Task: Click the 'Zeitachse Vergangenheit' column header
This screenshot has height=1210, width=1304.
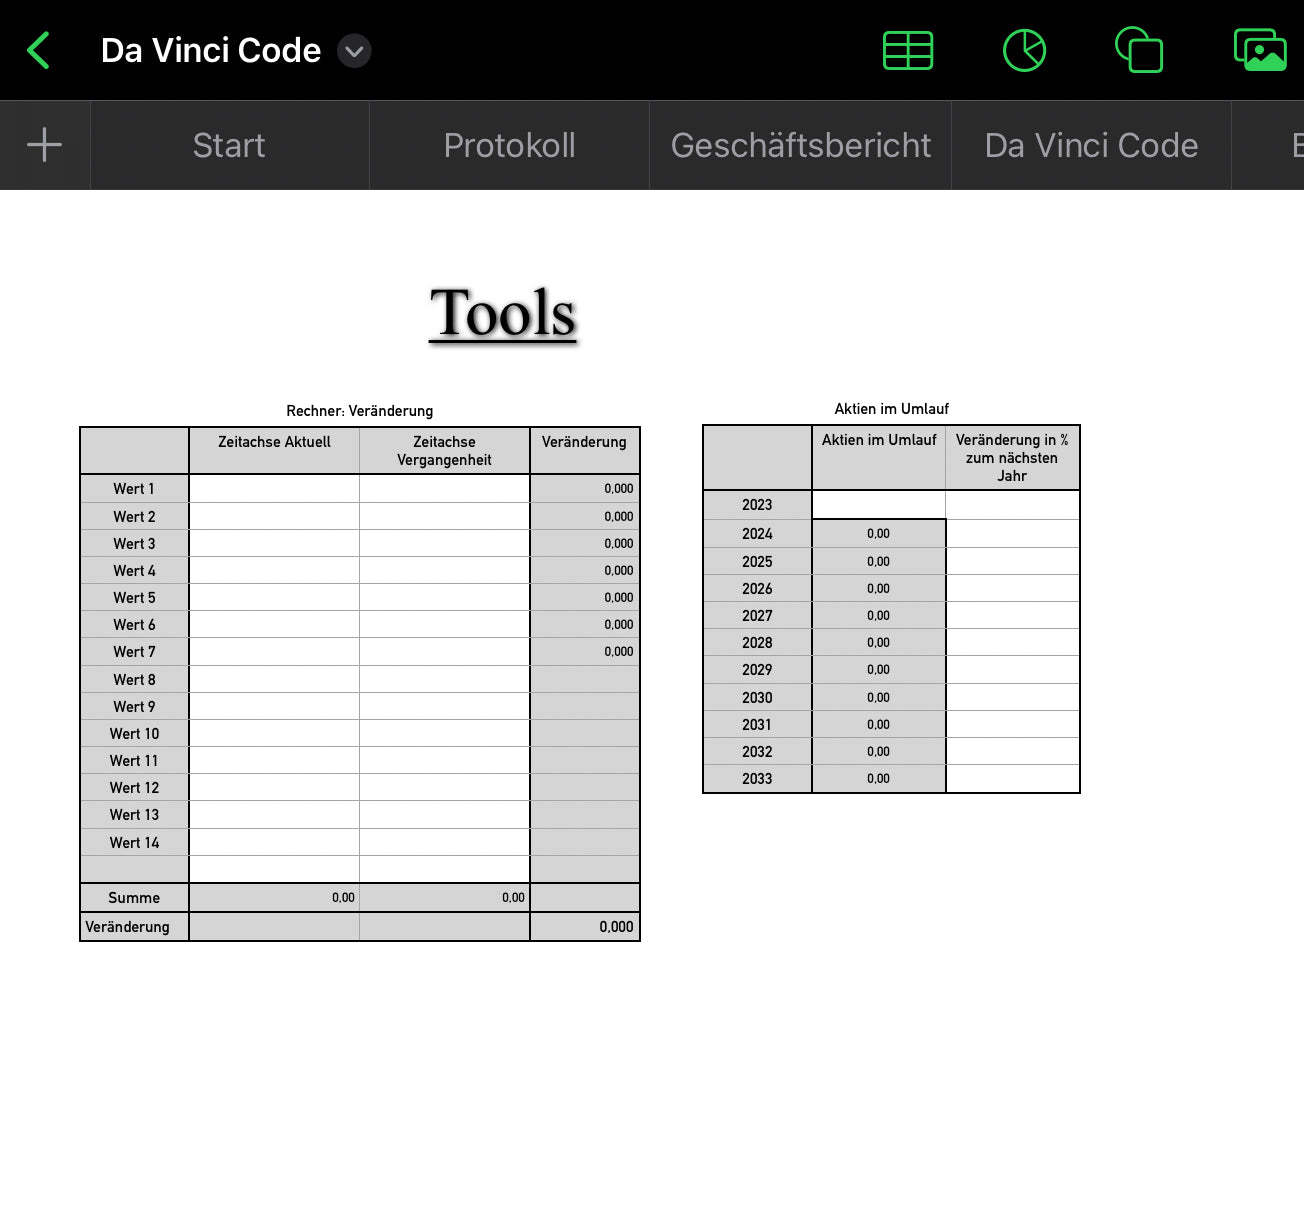Action: (x=444, y=451)
